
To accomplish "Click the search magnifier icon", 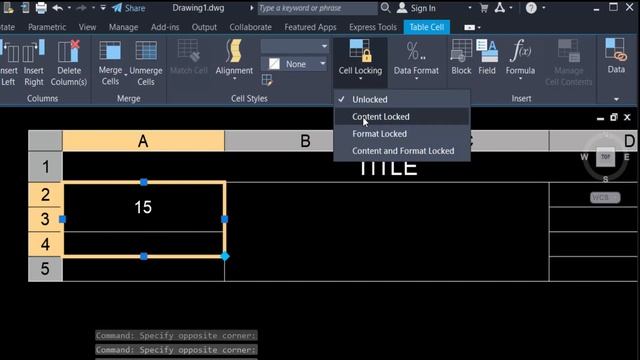I will click(385, 8).
